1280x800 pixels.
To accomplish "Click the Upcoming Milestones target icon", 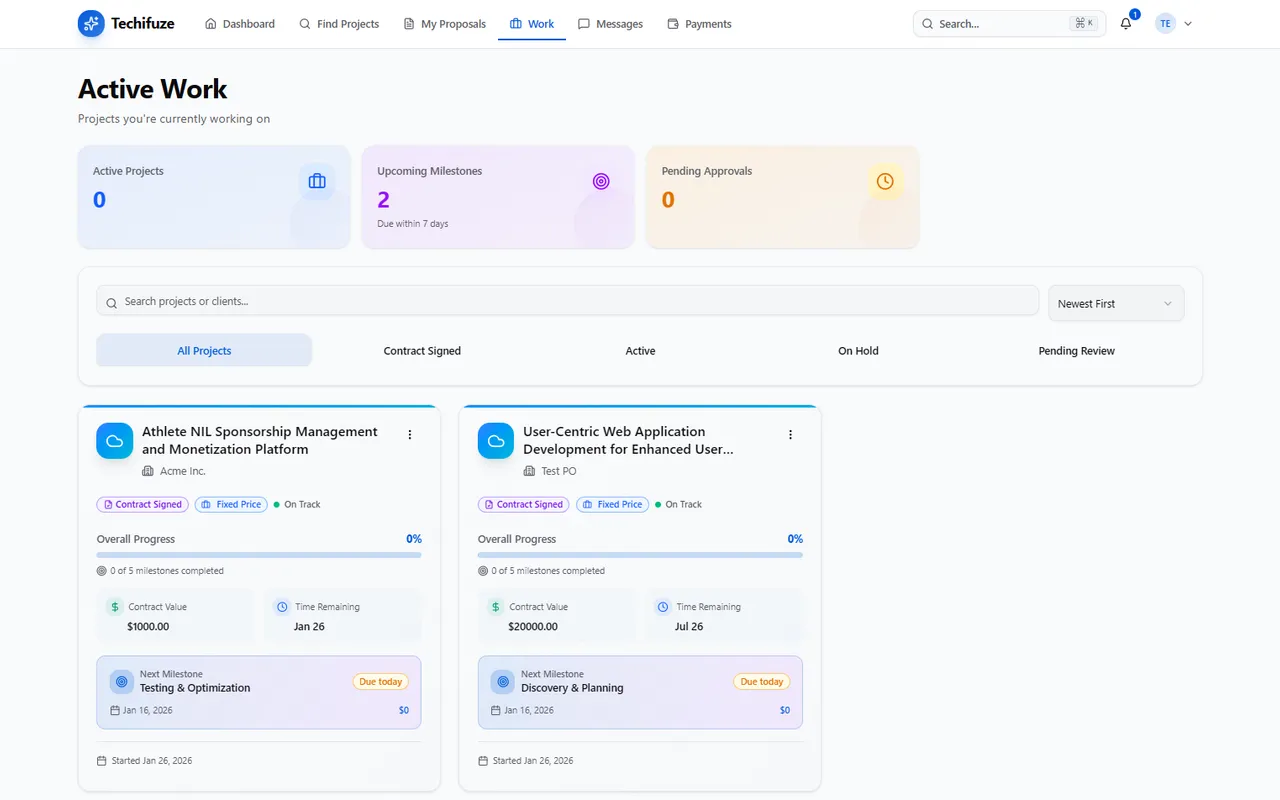I will [x=601, y=181].
